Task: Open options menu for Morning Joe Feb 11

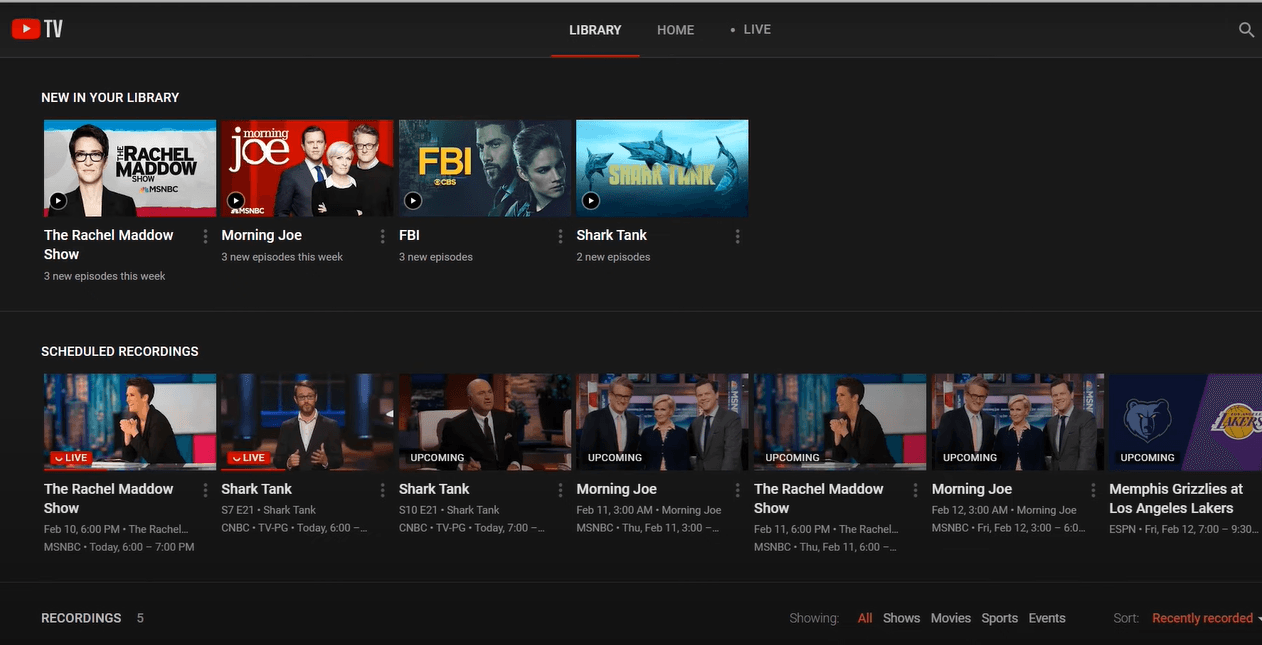Action: (738, 490)
